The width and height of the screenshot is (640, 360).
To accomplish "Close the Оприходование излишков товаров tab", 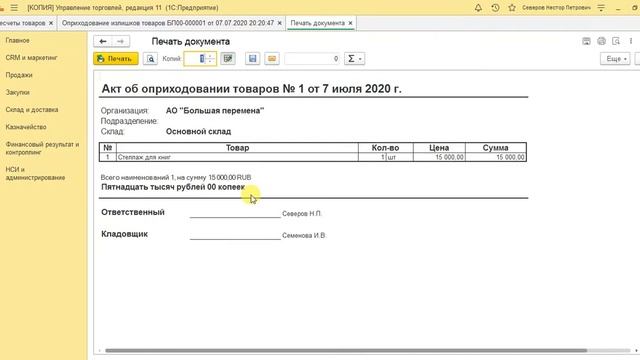I will (280, 23).
